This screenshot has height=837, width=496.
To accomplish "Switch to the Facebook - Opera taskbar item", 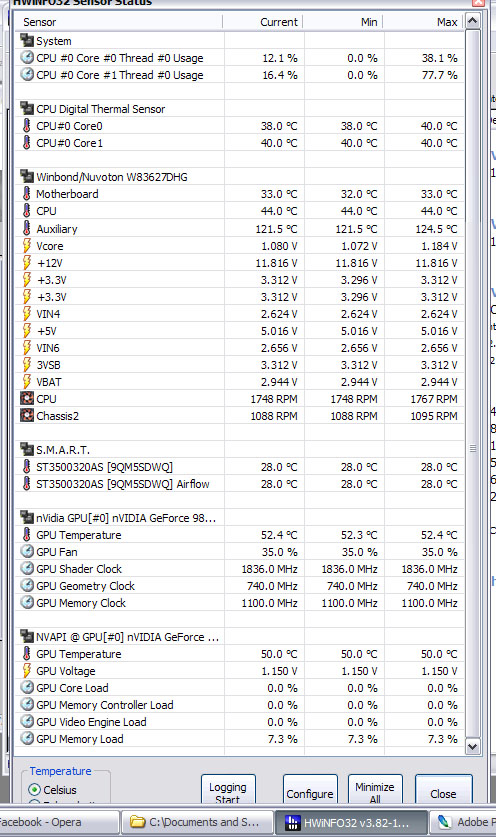I will (x=58, y=822).
